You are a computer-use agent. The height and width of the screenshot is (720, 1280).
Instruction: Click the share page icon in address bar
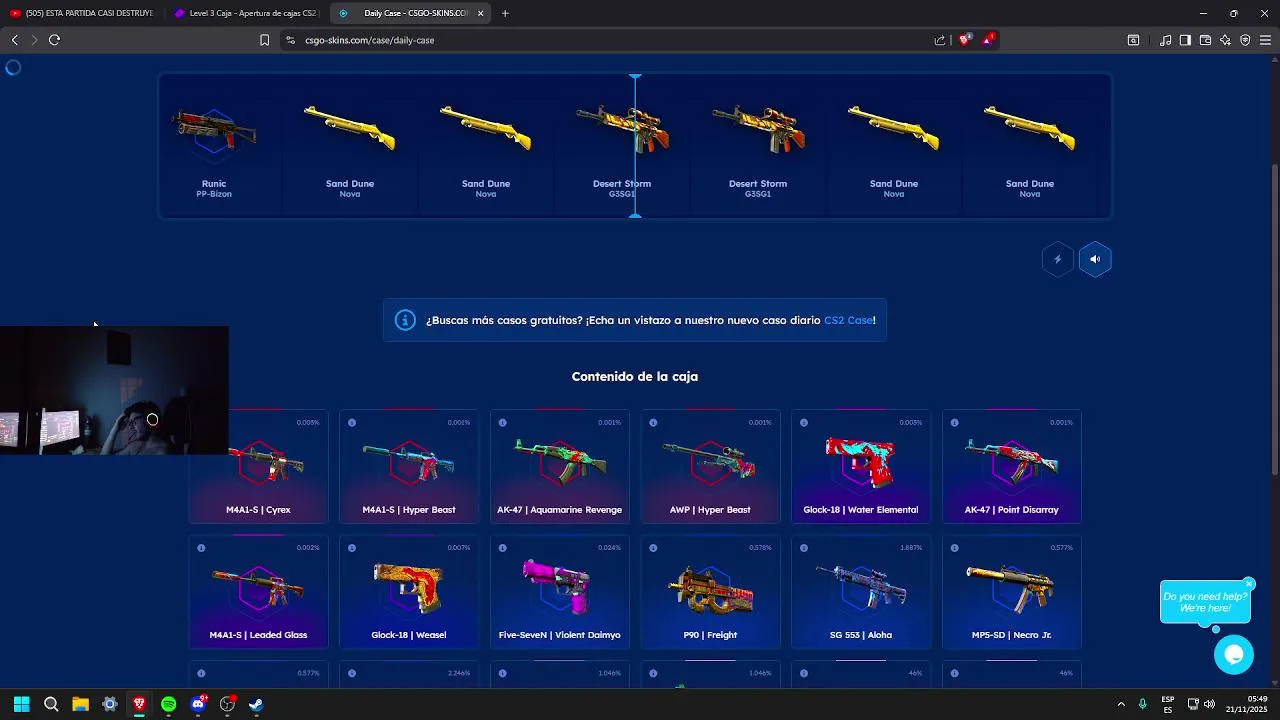[x=940, y=40]
